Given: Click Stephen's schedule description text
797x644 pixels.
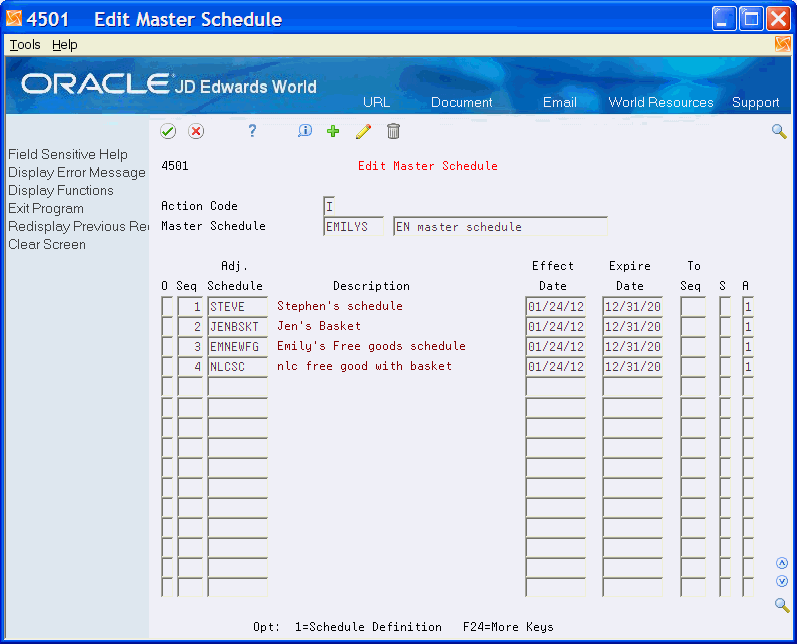Looking at the screenshot, I should tap(340, 306).
